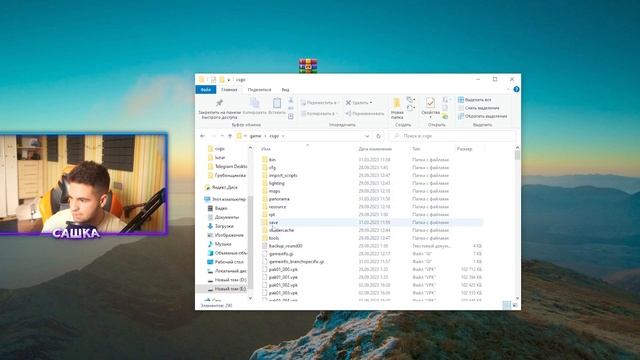
Task: Click the Help question mark icon
Action: click(x=516, y=89)
